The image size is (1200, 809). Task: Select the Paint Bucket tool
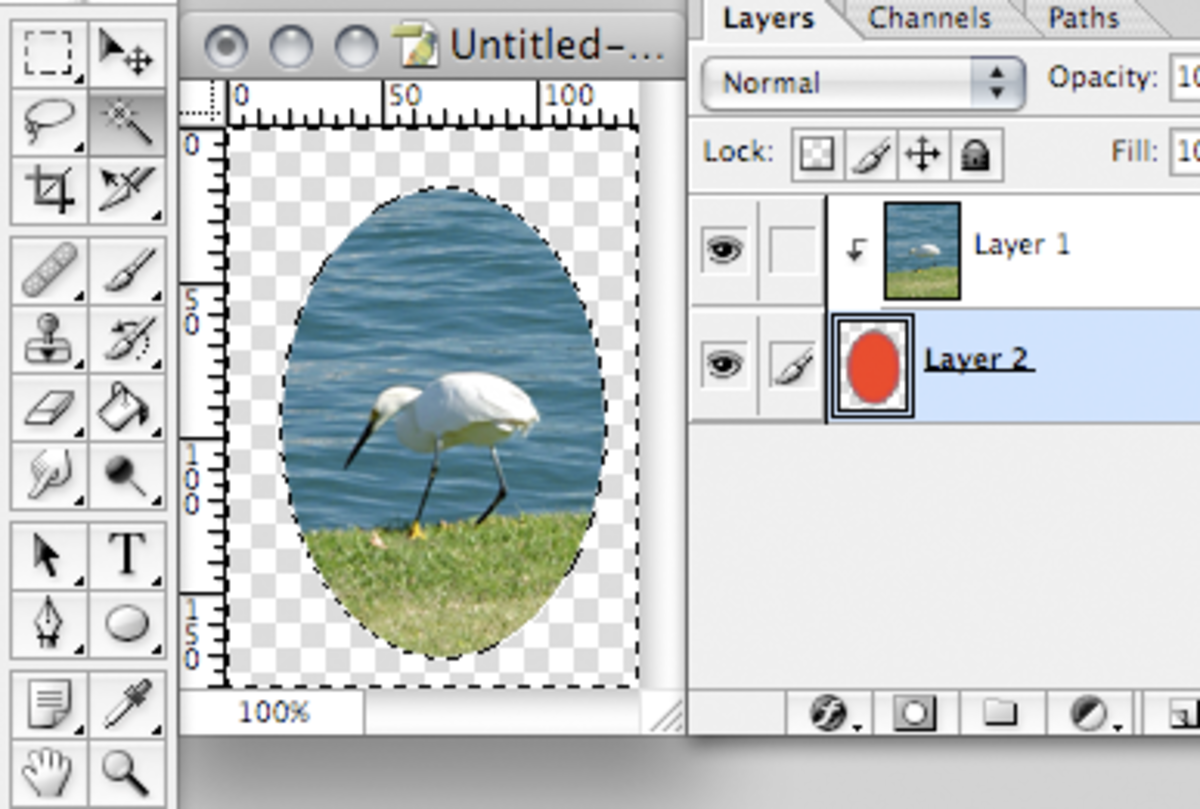click(127, 406)
